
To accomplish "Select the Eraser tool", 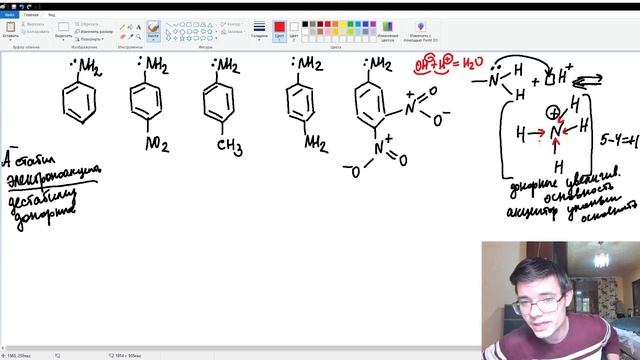I will click(122, 37).
